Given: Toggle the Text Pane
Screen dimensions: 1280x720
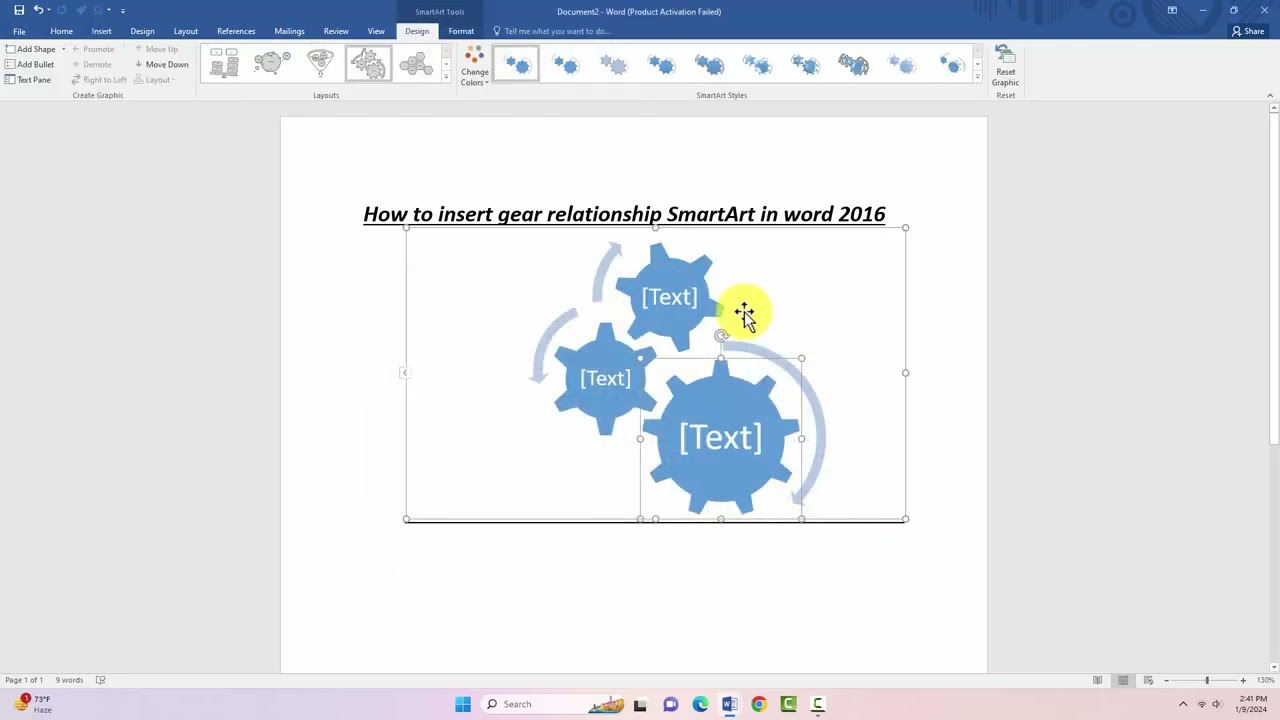Looking at the screenshot, I should (27, 80).
